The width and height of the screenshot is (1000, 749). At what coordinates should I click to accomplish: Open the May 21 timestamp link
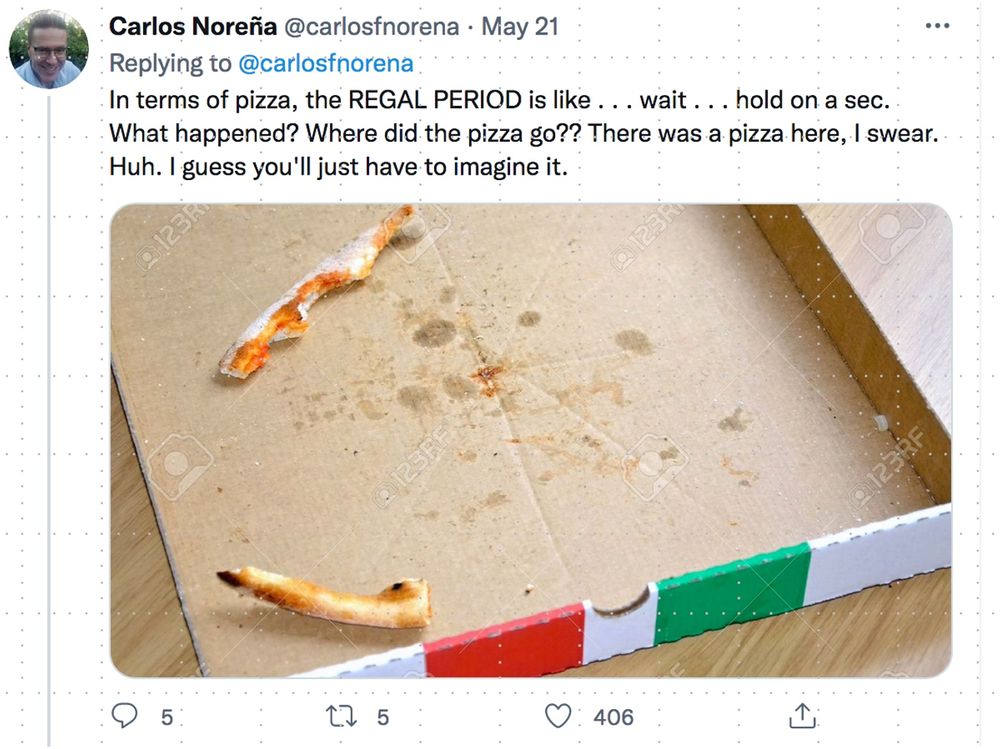point(520,27)
